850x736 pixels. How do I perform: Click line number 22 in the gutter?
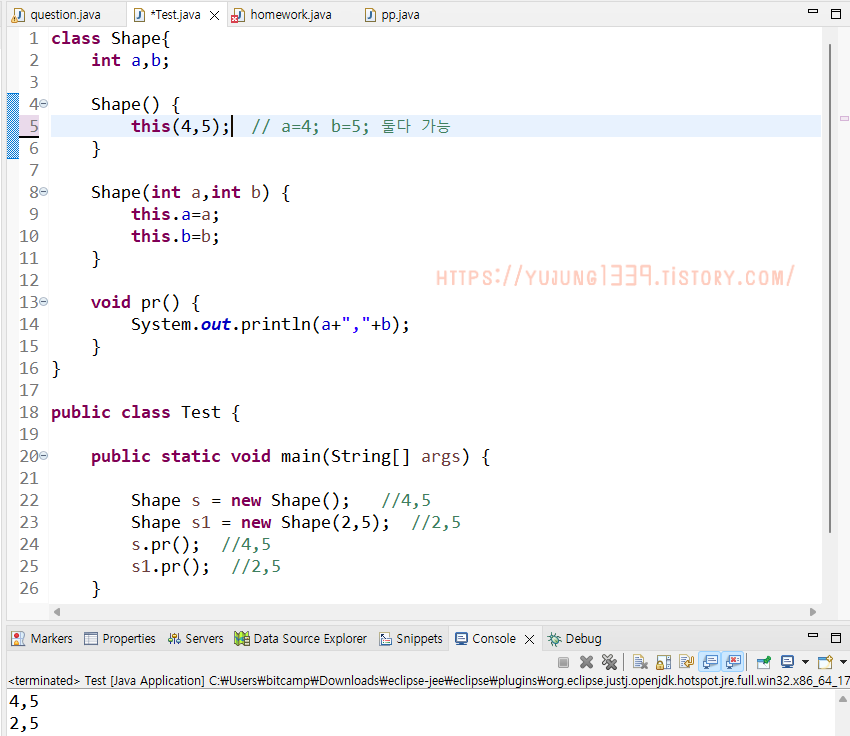[29, 500]
